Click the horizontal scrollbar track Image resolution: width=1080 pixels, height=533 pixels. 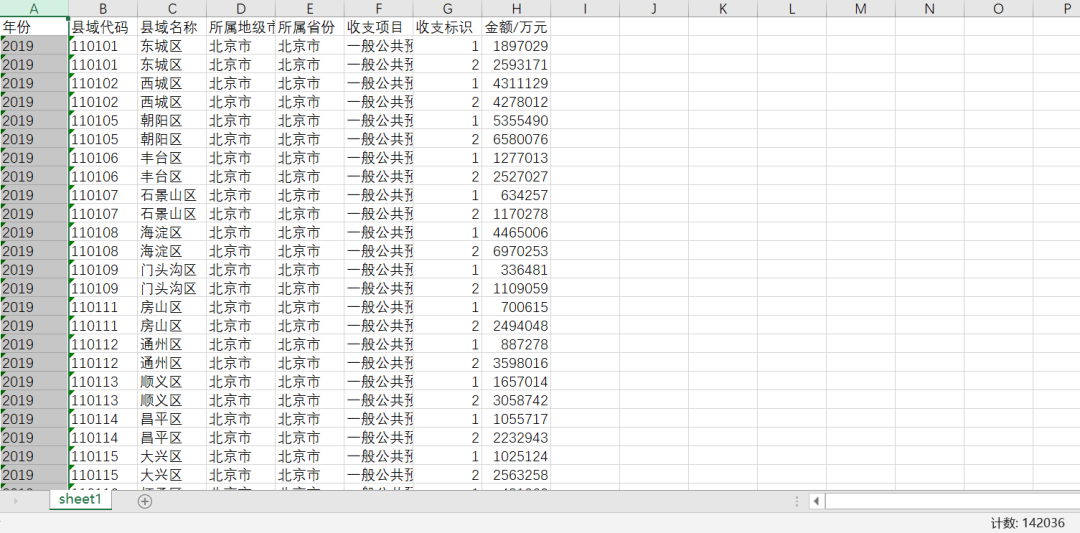[952, 501]
